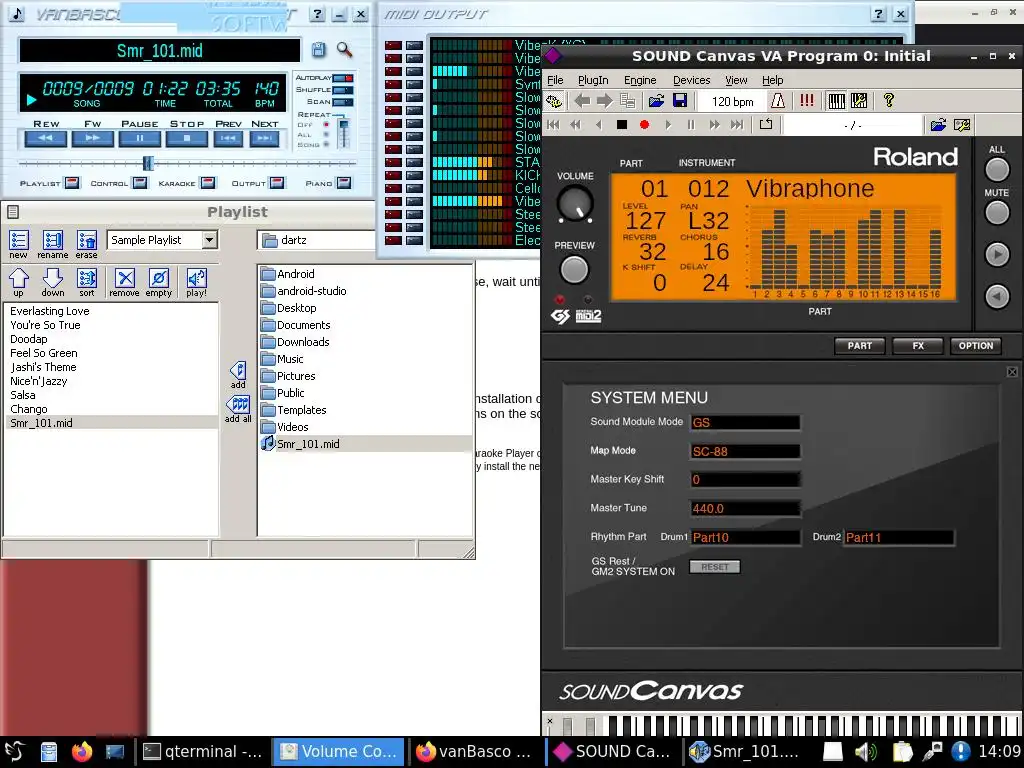
Task: Rename playlist using 'rename' icon
Action: coord(53,245)
